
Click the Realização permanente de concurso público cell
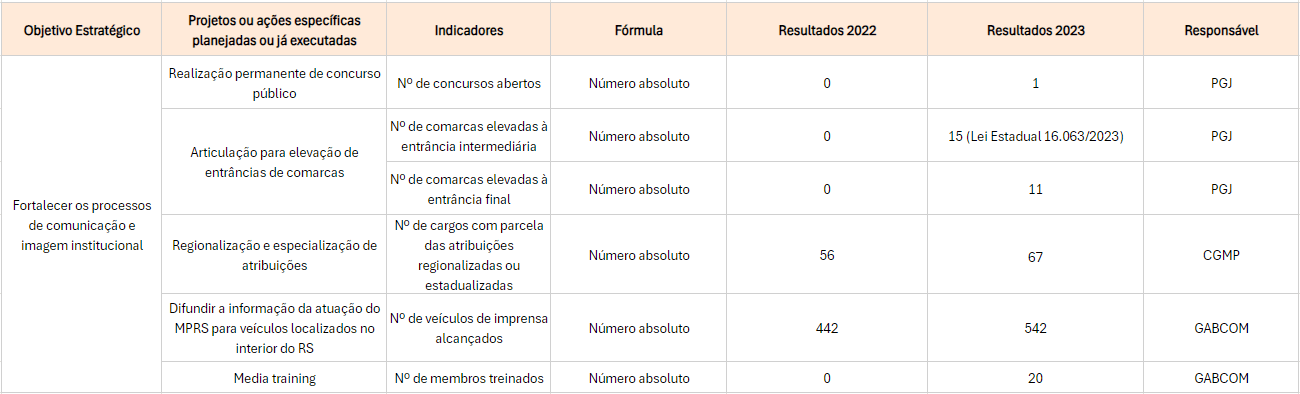coord(273,83)
